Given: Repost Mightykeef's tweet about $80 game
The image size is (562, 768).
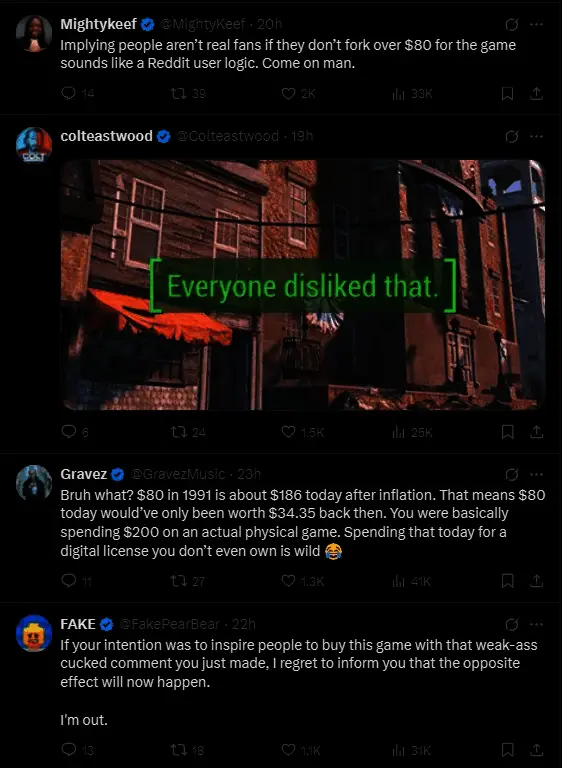Looking at the screenshot, I should pyautogui.click(x=177, y=93).
